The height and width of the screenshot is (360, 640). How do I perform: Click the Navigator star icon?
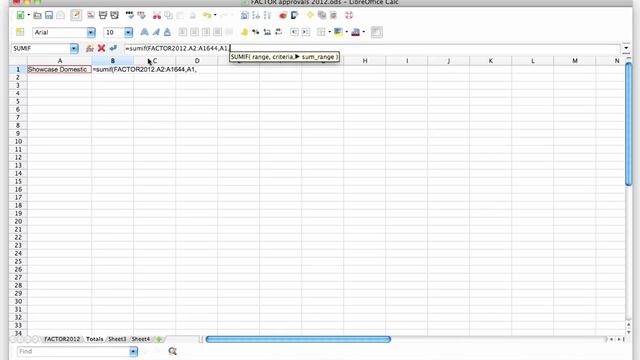(x=310, y=15)
